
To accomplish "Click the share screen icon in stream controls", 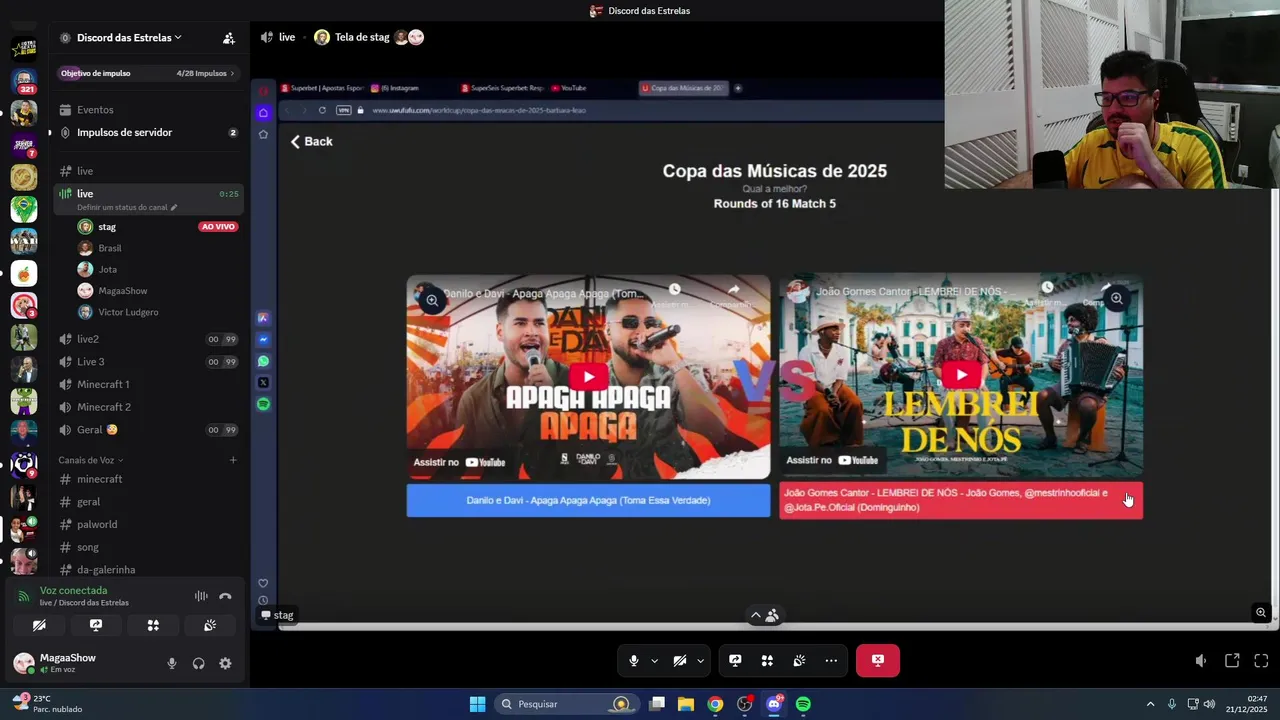I will (735, 660).
